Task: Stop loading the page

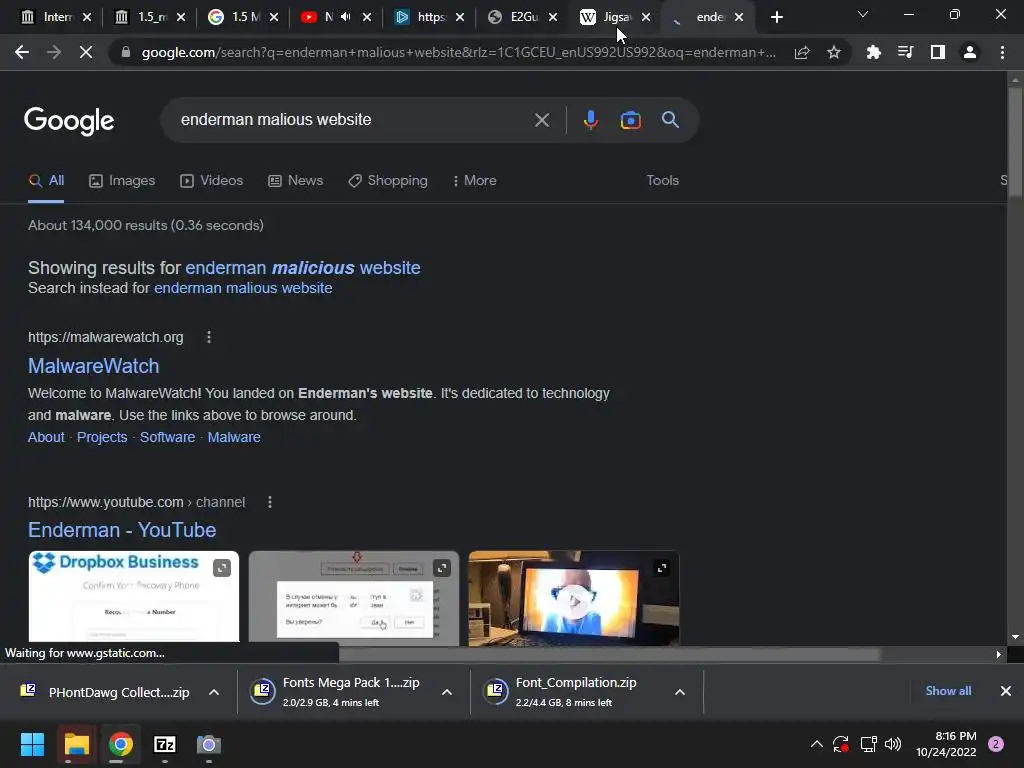Action: click(86, 52)
